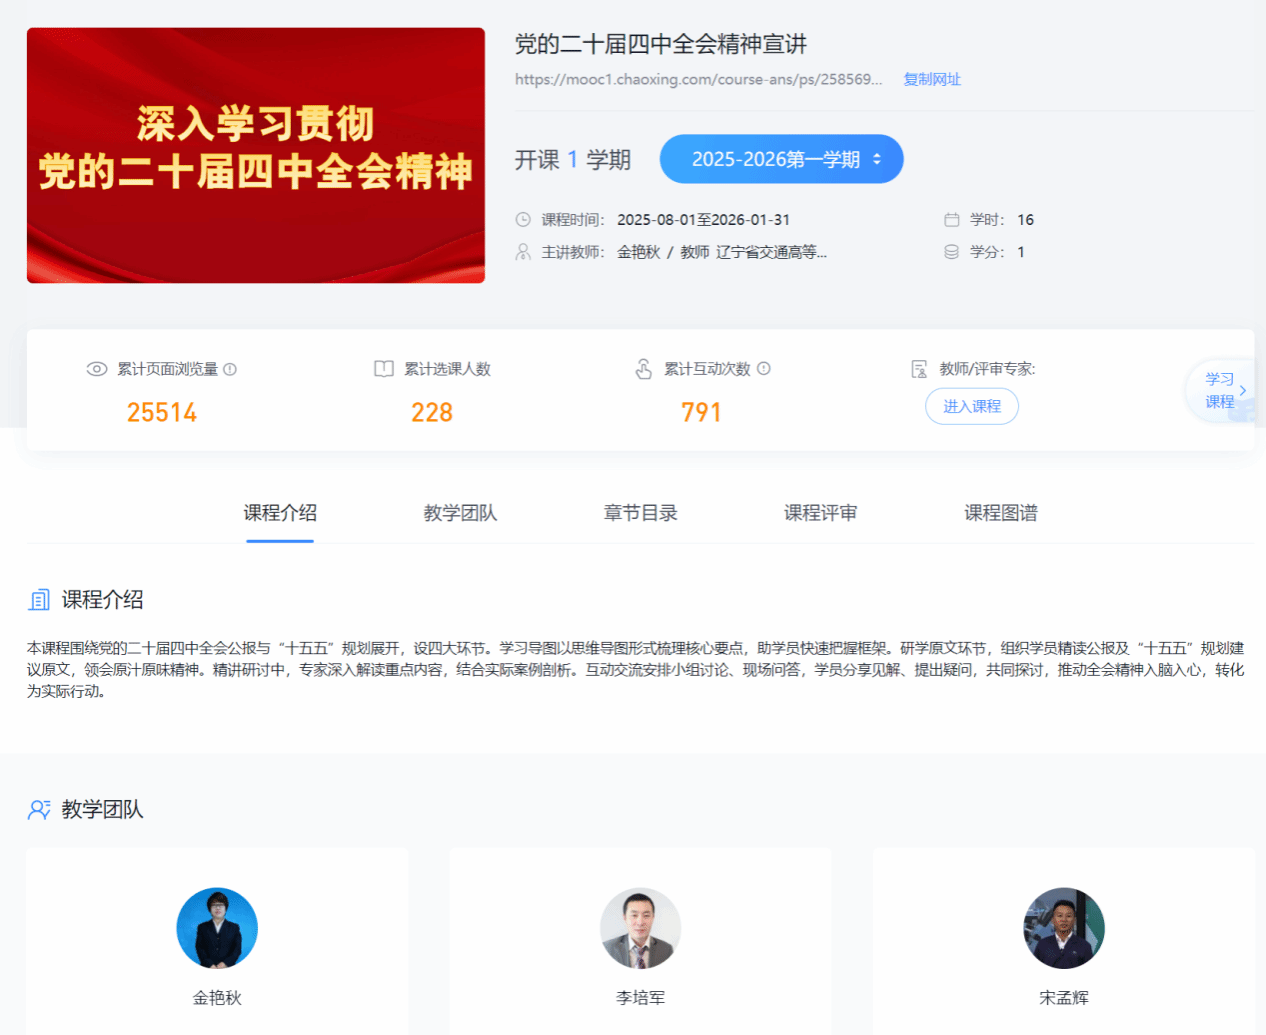Go to the 课程图谱 tab
Image resolution: width=1266 pixels, height=1035 pixels.
[1000, 513]
